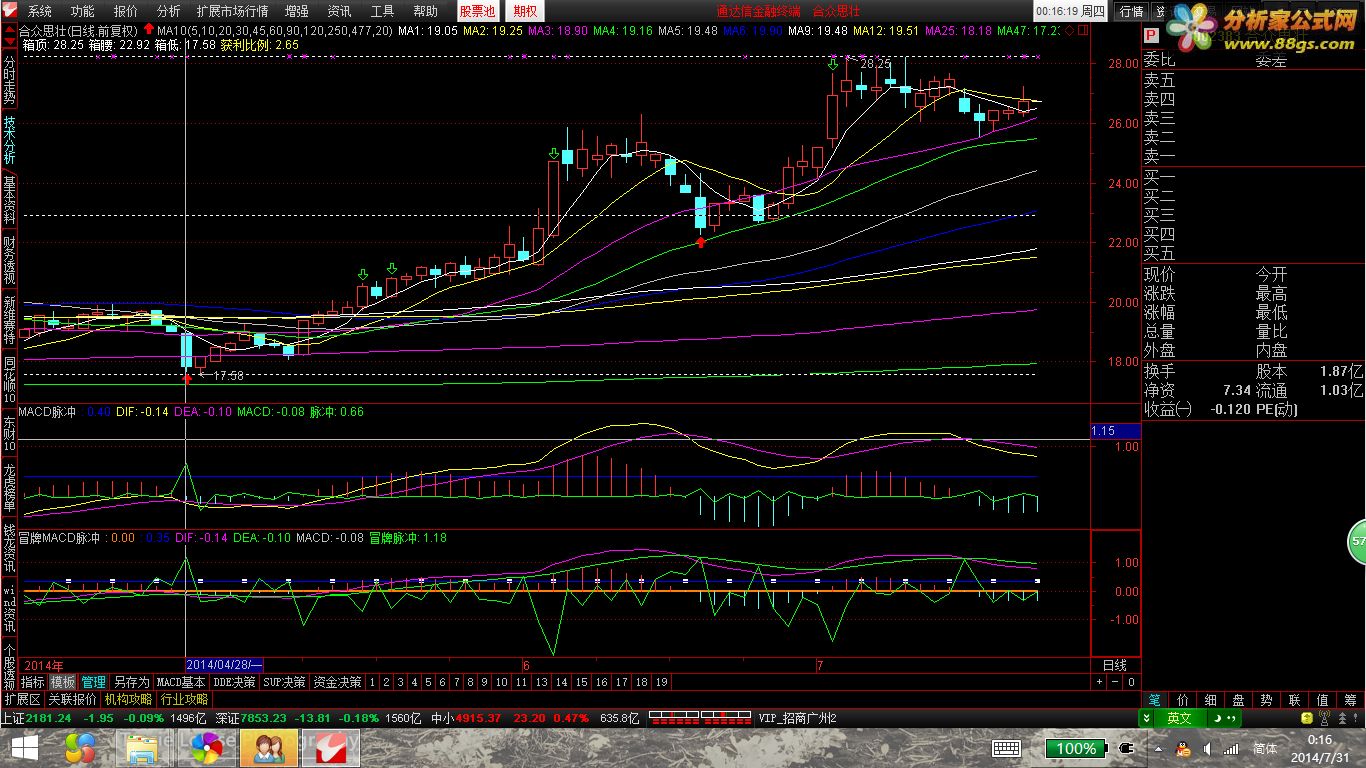Click the 上证 index value 2181.24
Image resolution: width=1366 pixels, height=768 pixels.
[50, 718]
